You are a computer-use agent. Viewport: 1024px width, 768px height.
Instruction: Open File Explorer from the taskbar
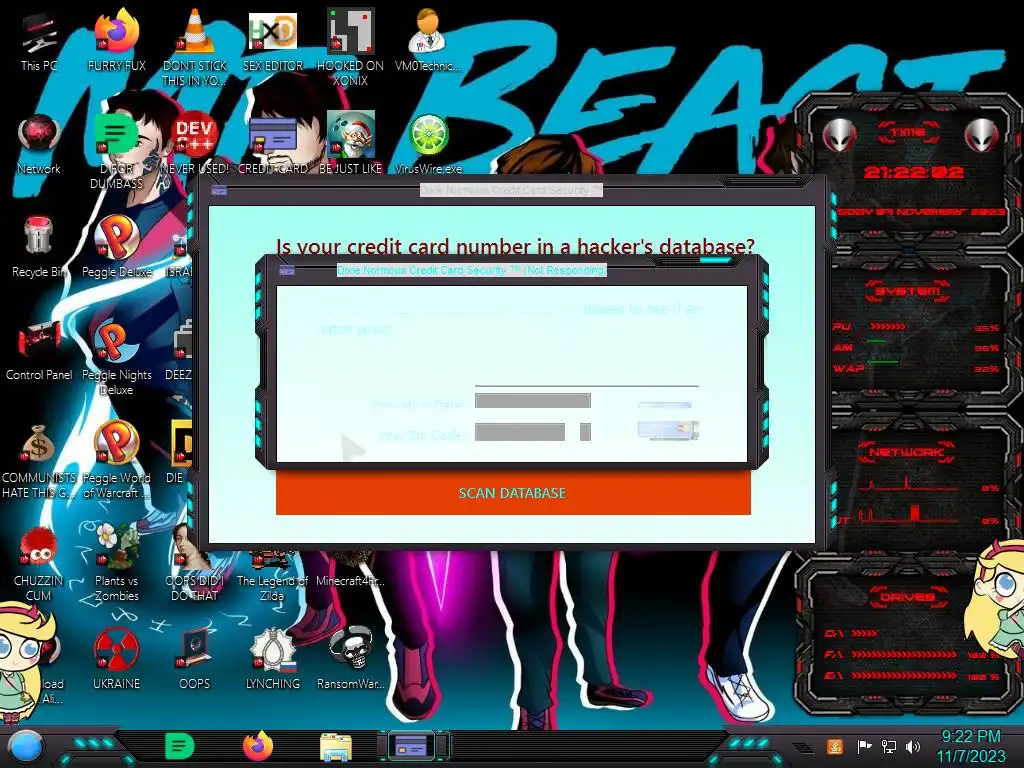pyautogui.click(x=336, y=747)
